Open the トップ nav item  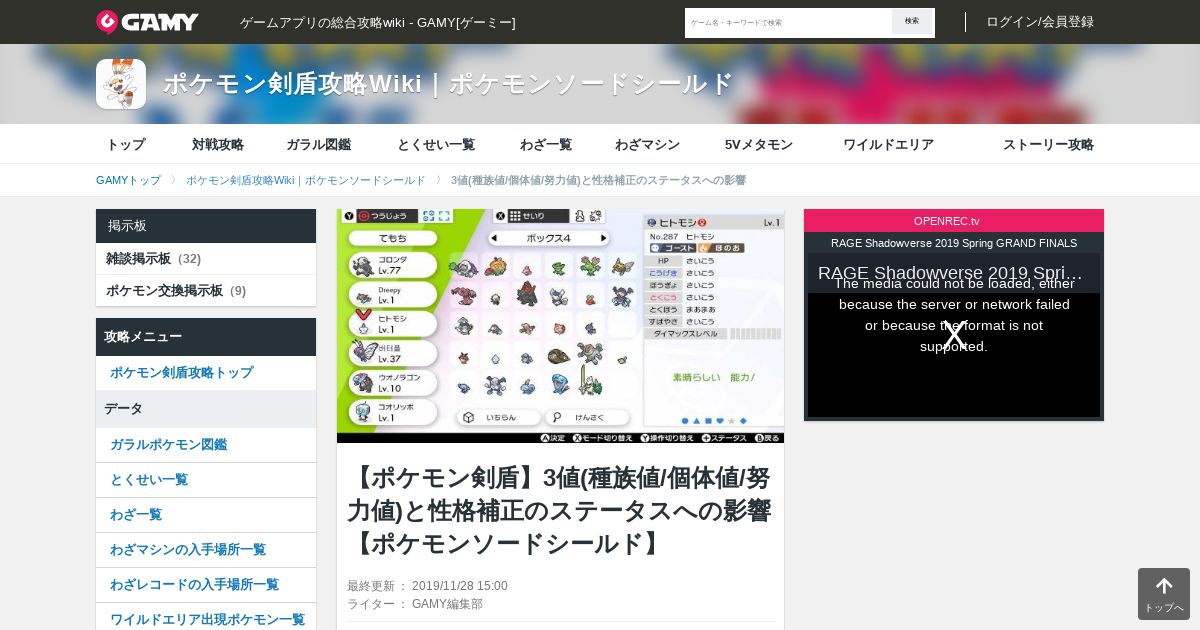click(126, 144)
